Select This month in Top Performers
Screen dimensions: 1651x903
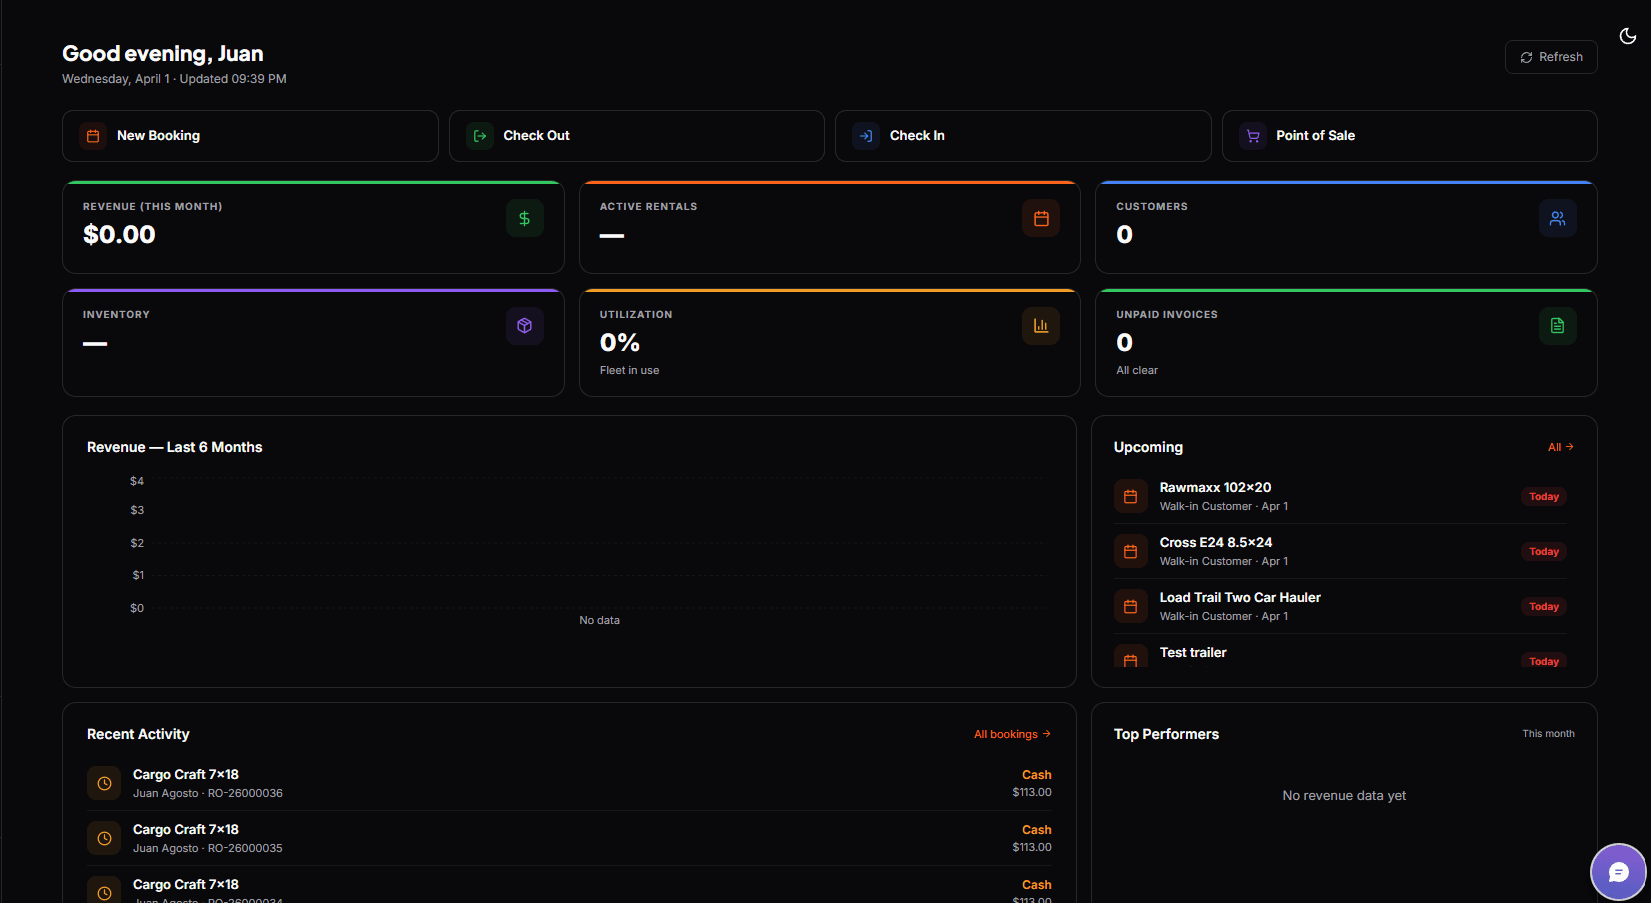tap(1548, 733)
